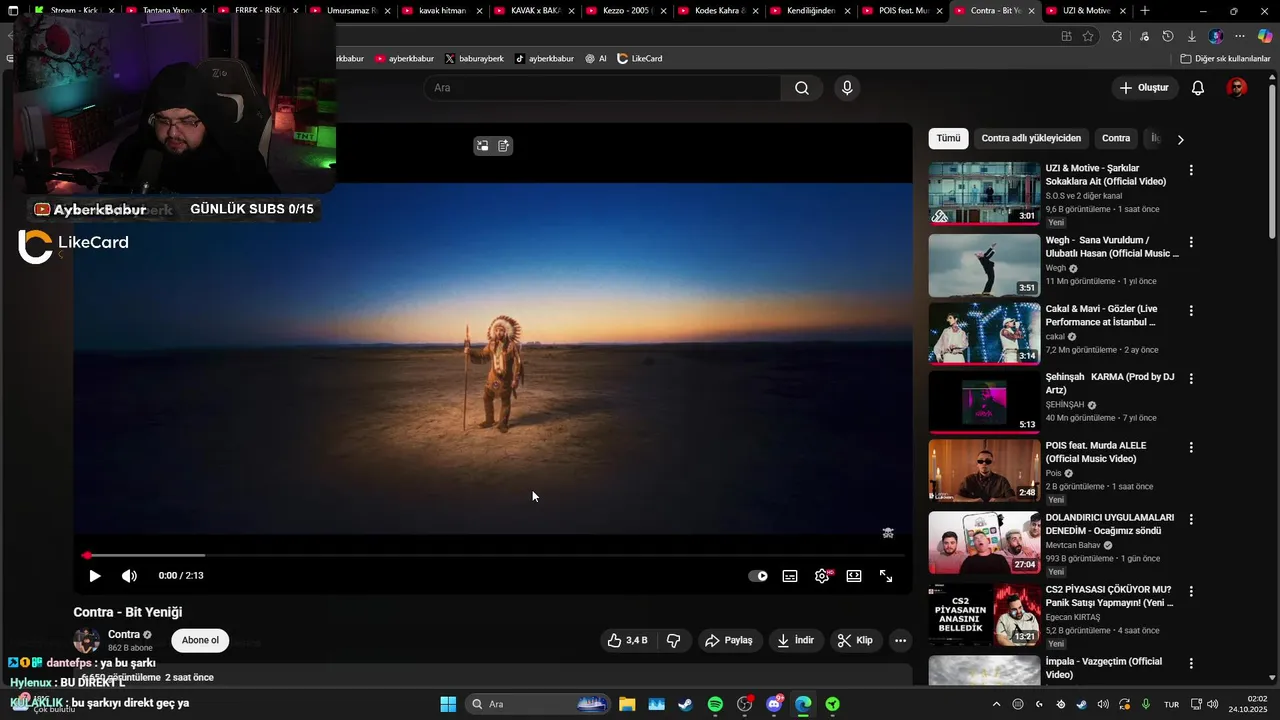The height and width of the screenshot is (720, 1280).
Task: Switch to theater mode
Action: coord(854,576)
